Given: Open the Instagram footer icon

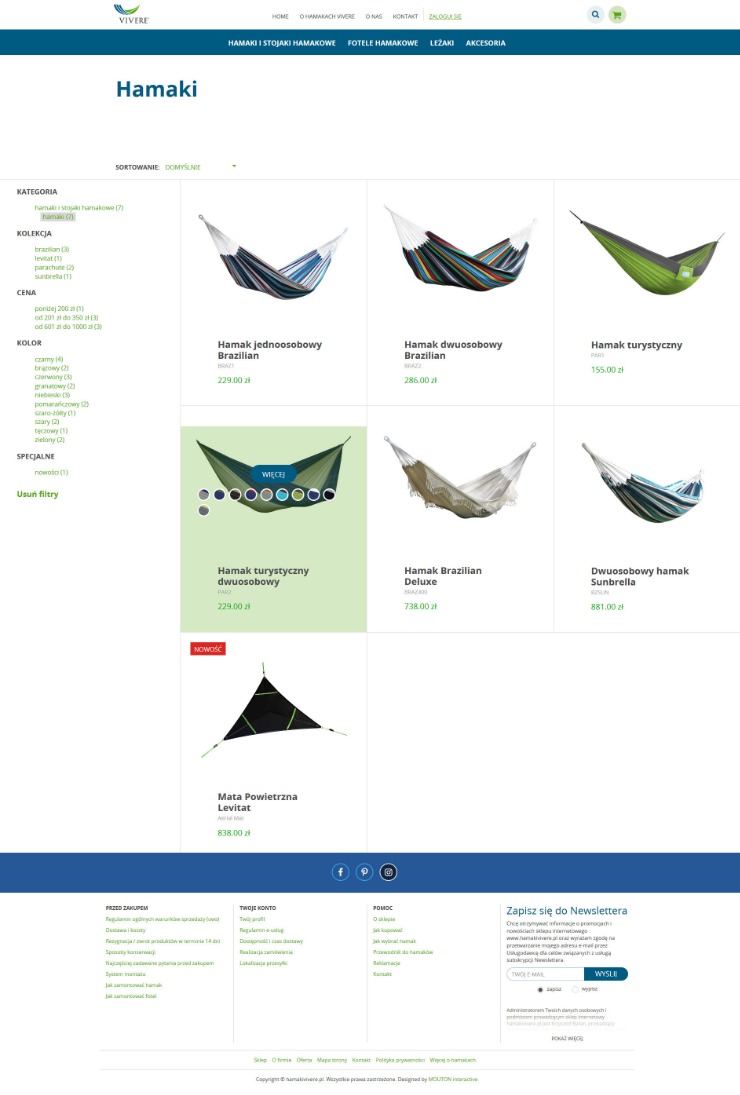Looking at the screenshot, I should (389, 872).
